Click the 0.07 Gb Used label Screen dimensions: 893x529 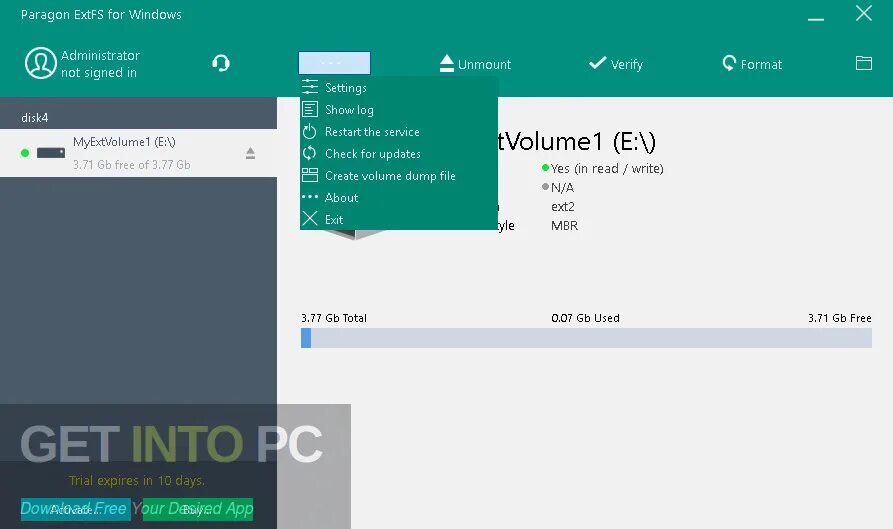coord(585,318)
